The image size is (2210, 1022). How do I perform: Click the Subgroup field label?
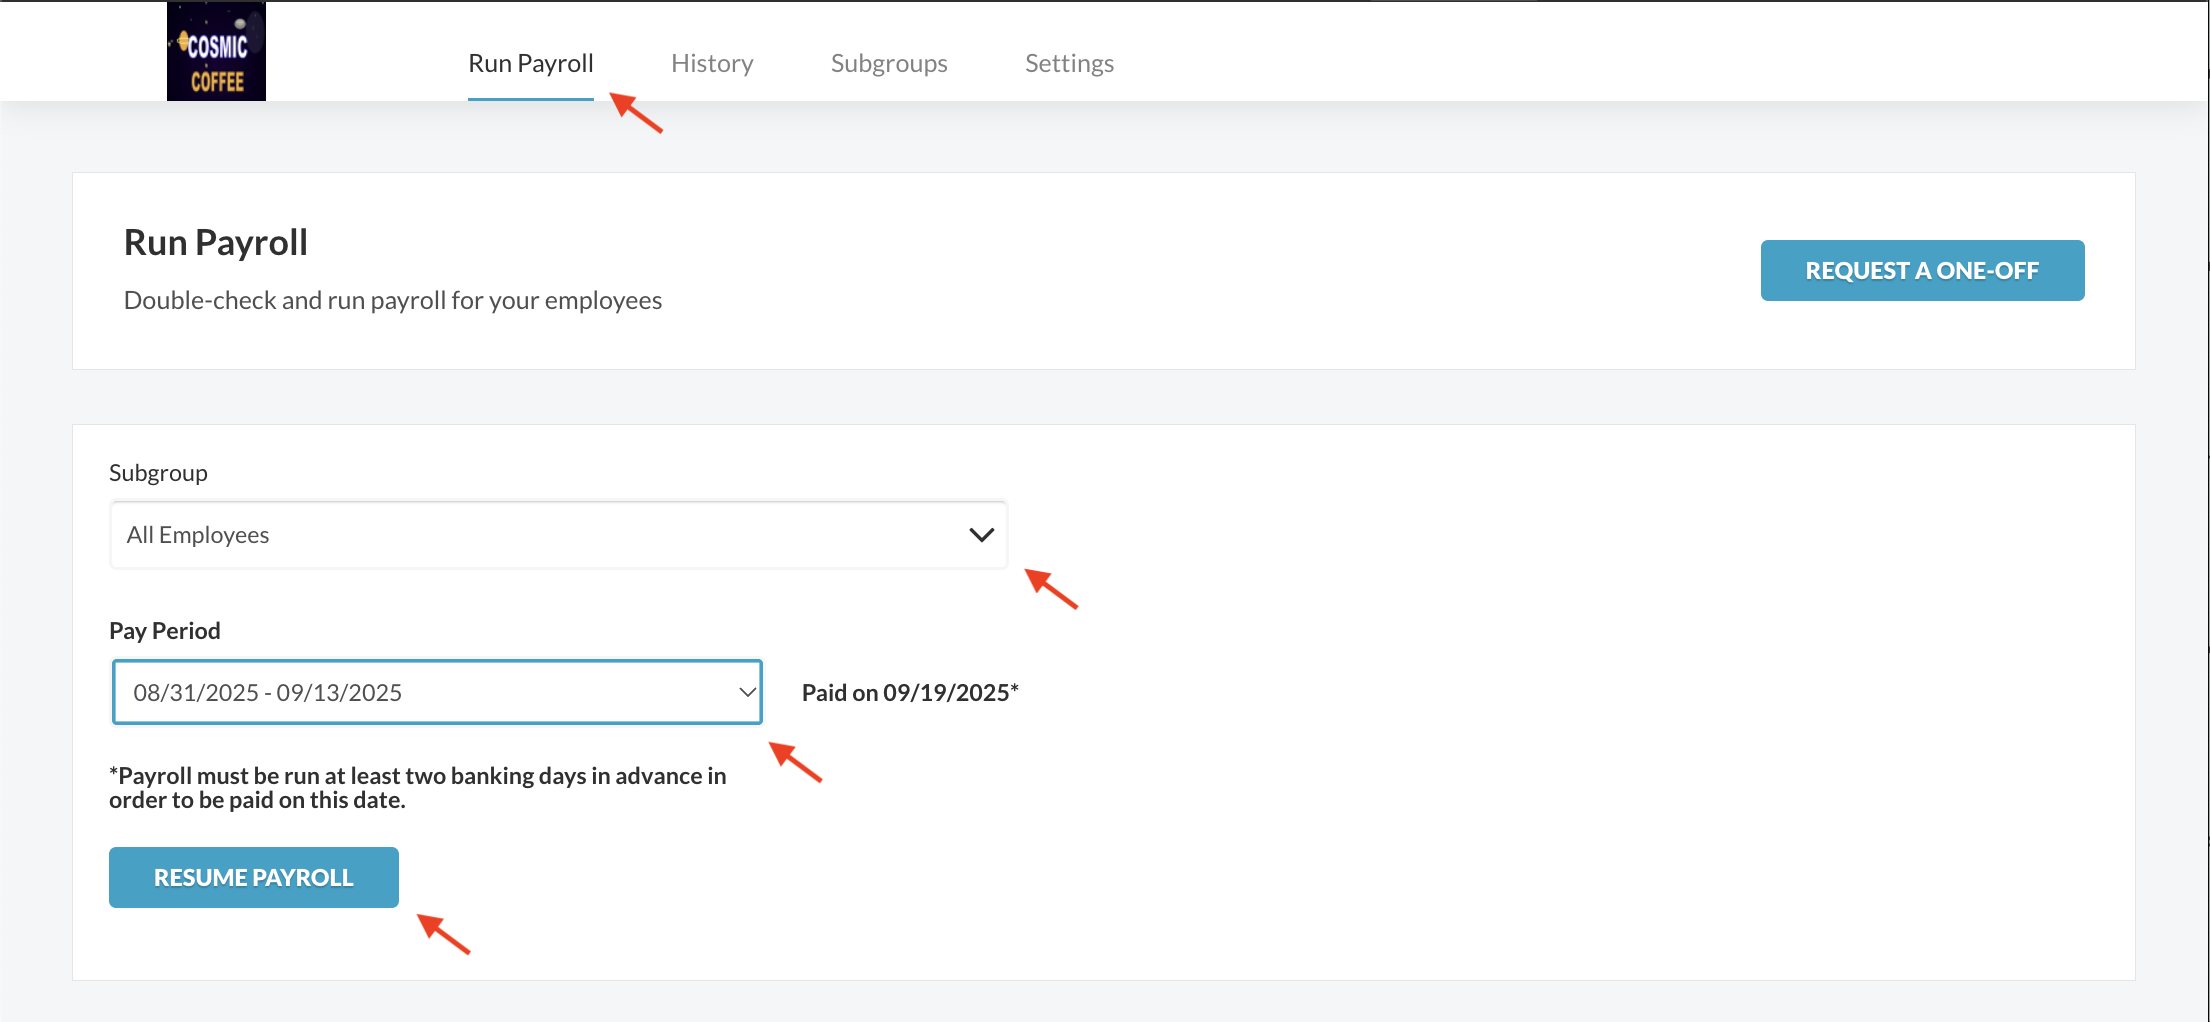pyautogui.click(x=158, y=473)
